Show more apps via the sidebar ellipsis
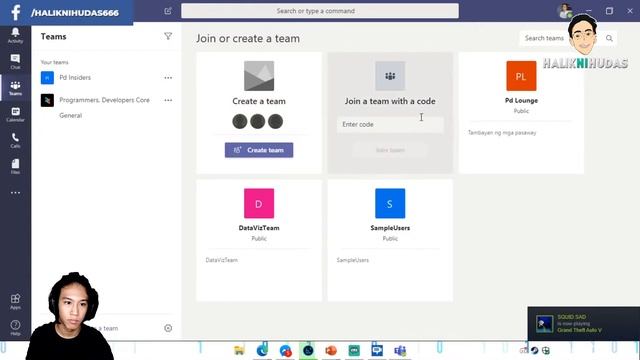 tap(15, 193)
